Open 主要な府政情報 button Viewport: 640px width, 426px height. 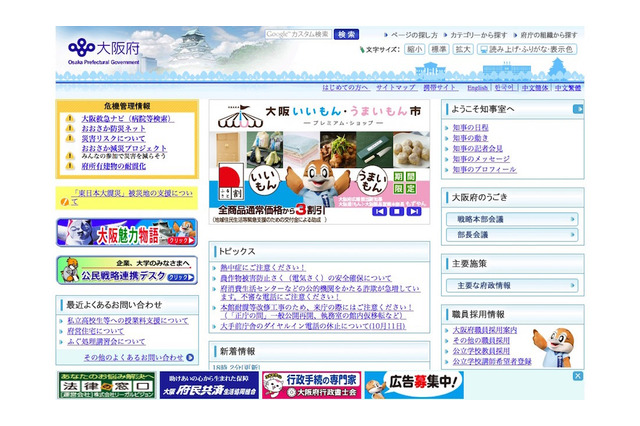tap(512, 285)
